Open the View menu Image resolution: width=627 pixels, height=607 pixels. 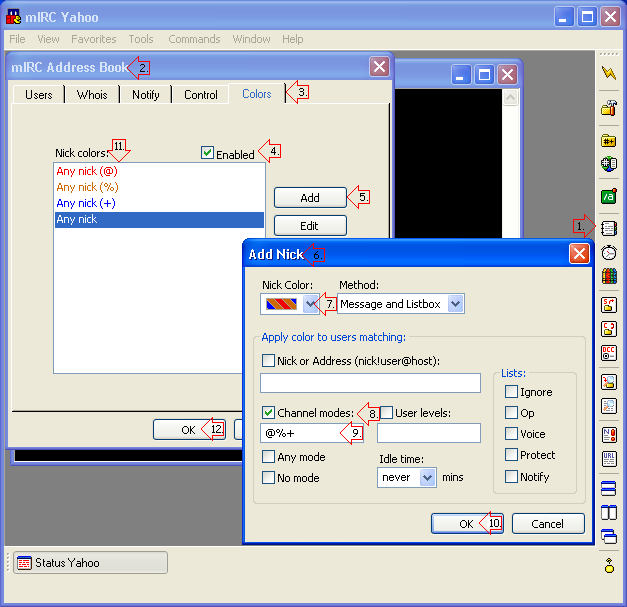(x=48, y=39)
